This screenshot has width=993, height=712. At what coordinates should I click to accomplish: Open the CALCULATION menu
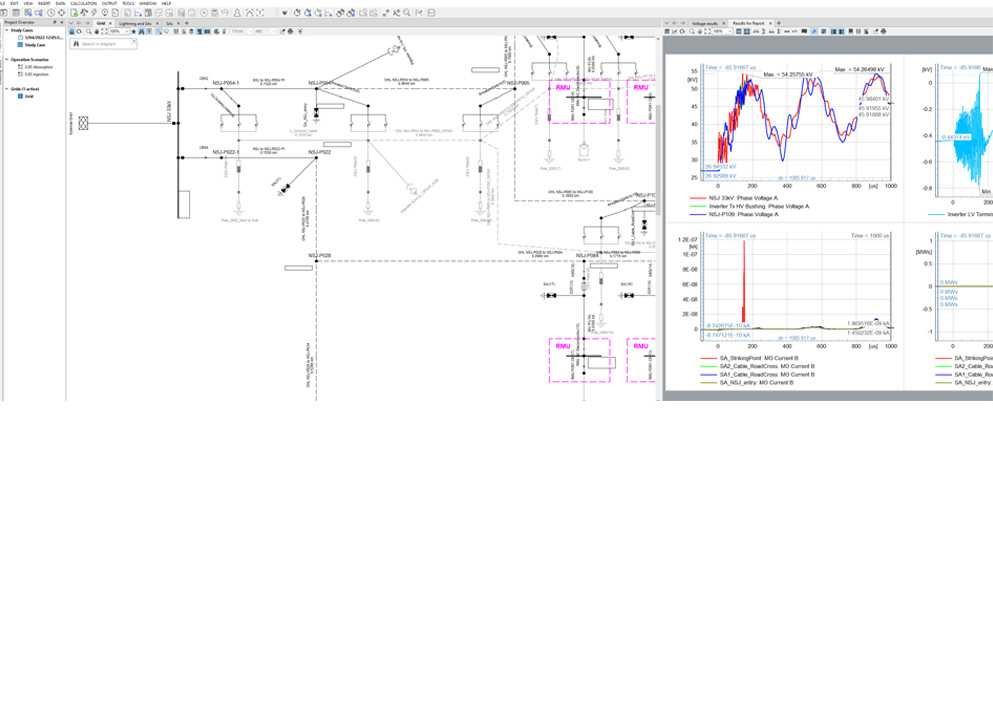click(83, 3)
